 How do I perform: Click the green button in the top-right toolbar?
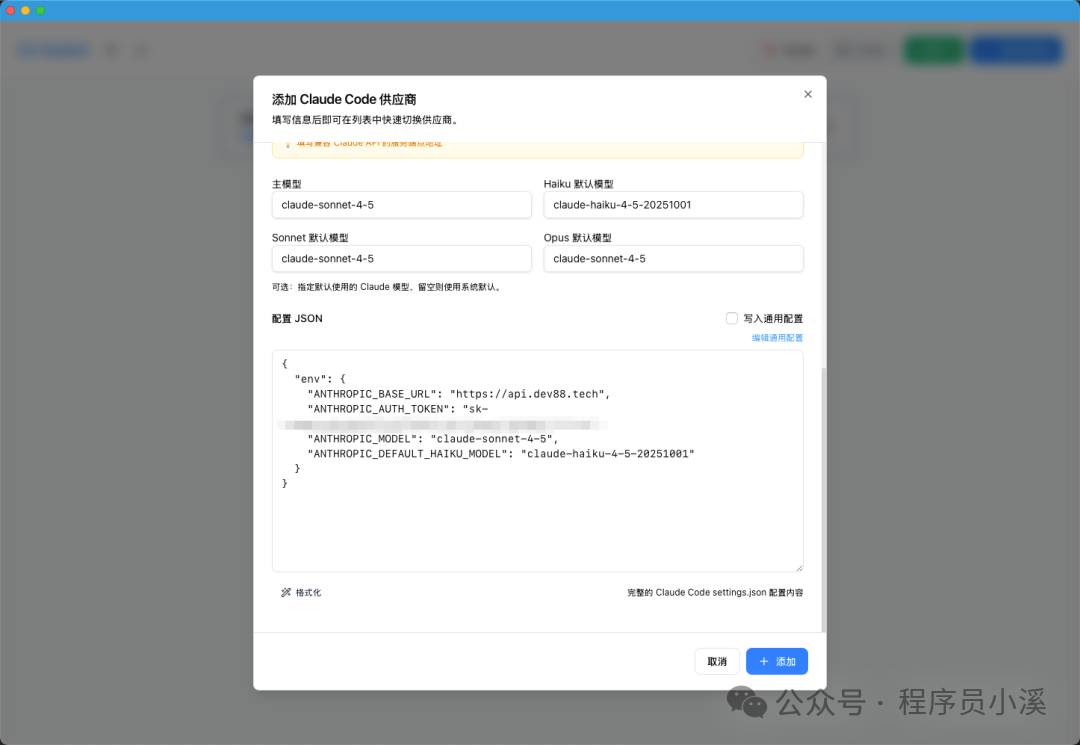933,49
